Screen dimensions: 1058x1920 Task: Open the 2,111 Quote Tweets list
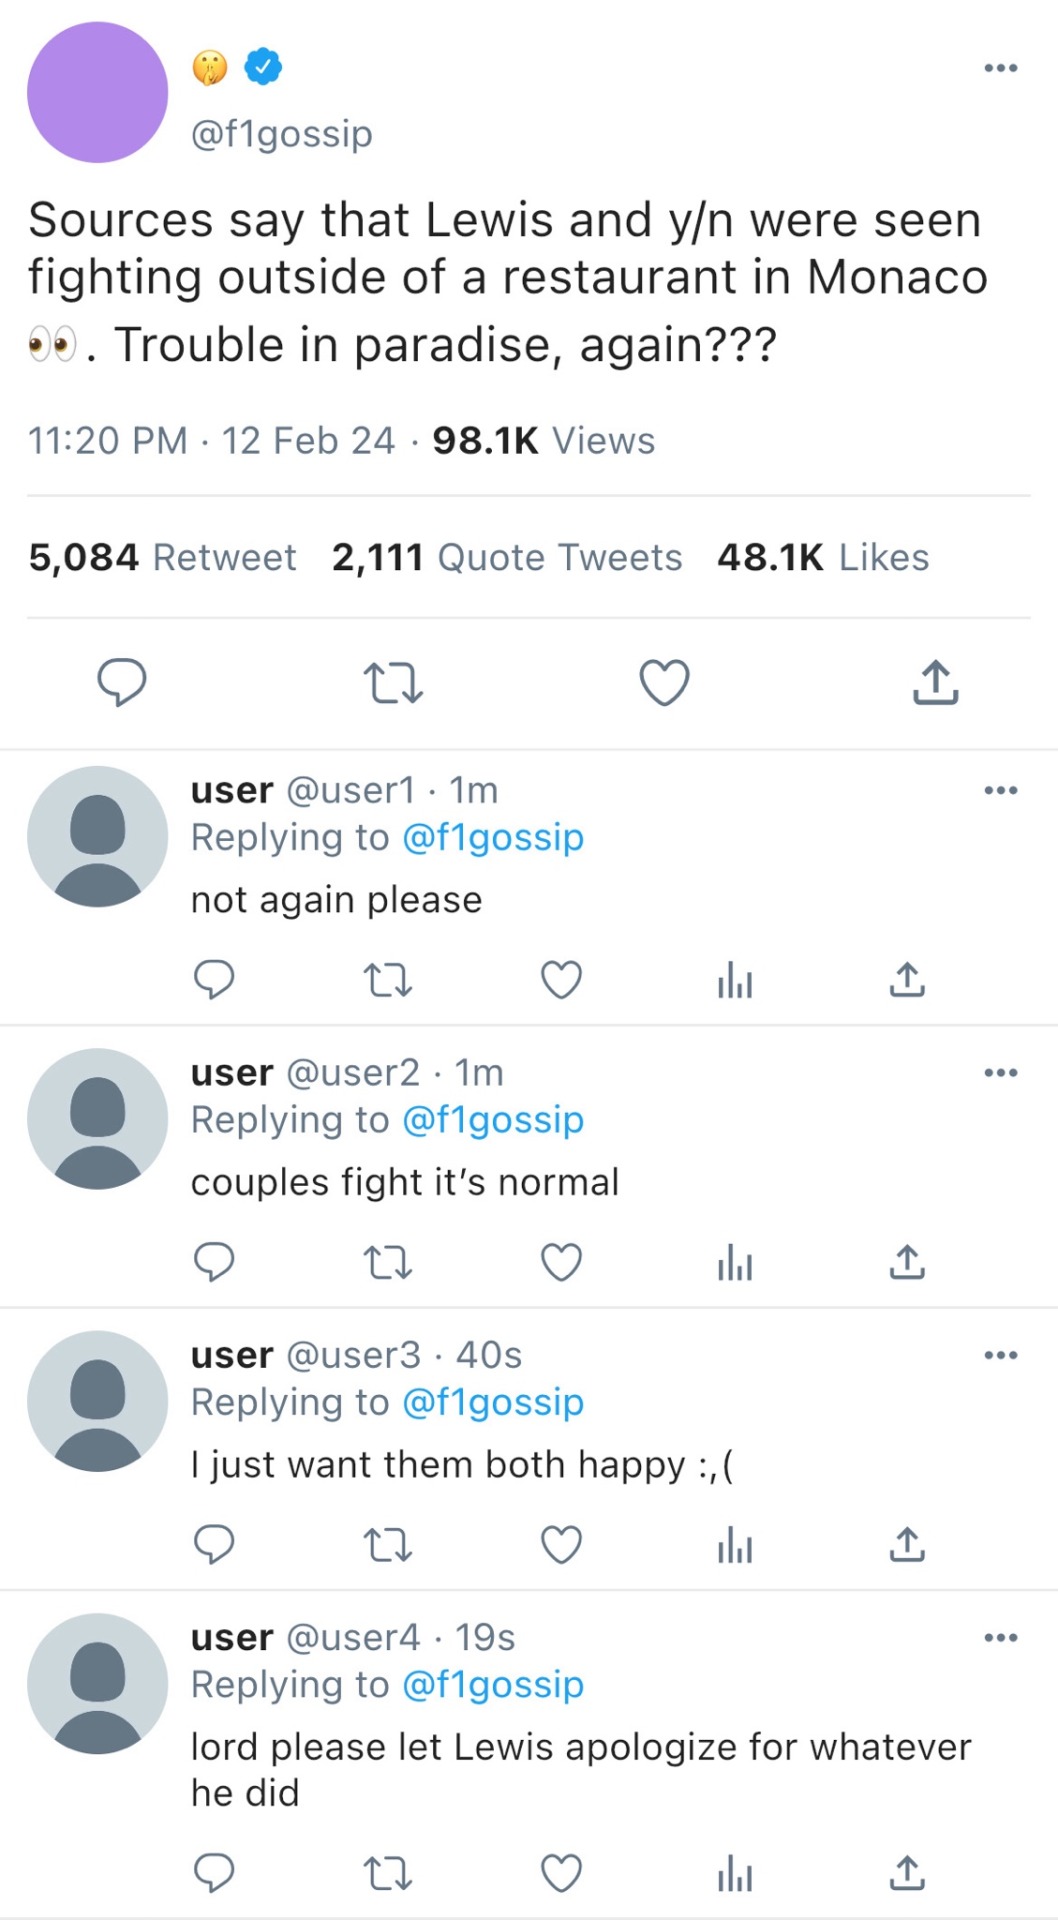(x=507, y=557)
